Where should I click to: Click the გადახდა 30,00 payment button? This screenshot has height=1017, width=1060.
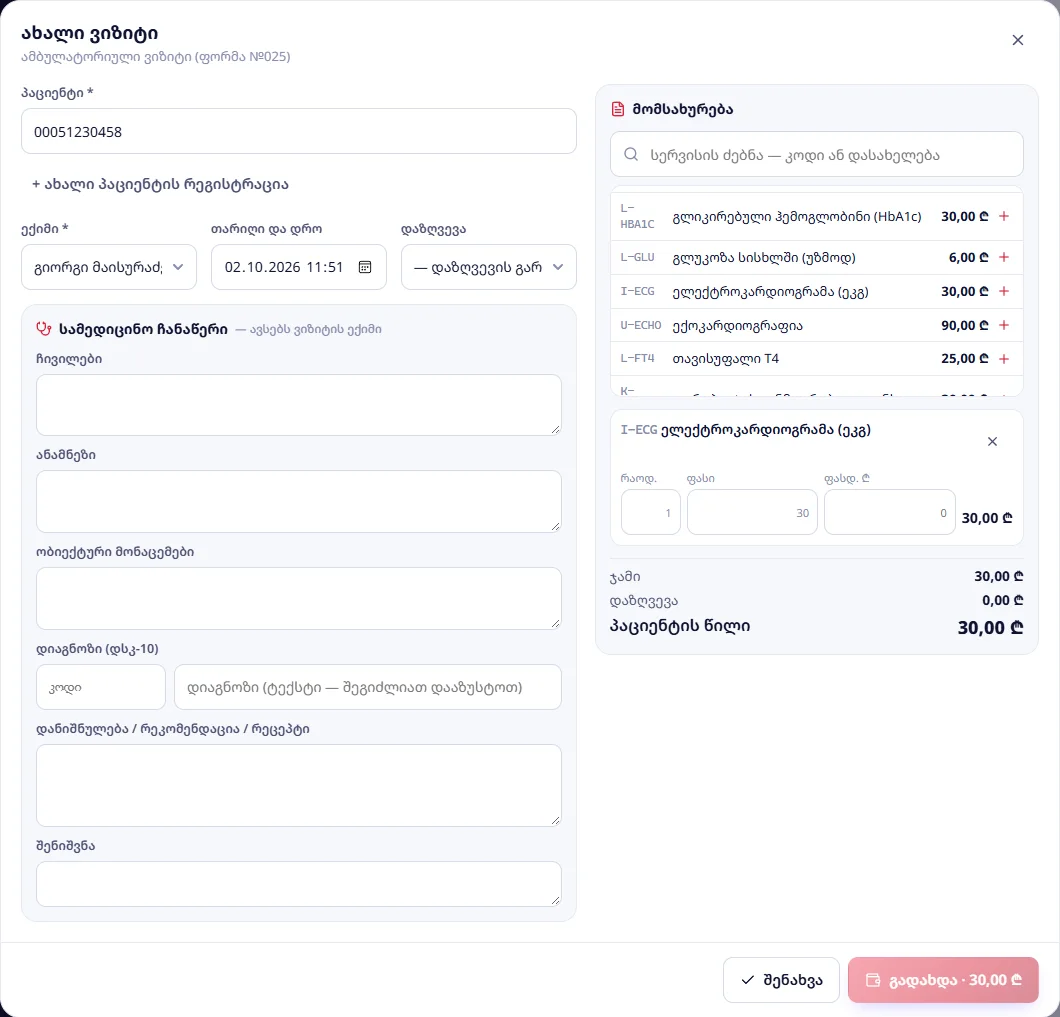943,980
